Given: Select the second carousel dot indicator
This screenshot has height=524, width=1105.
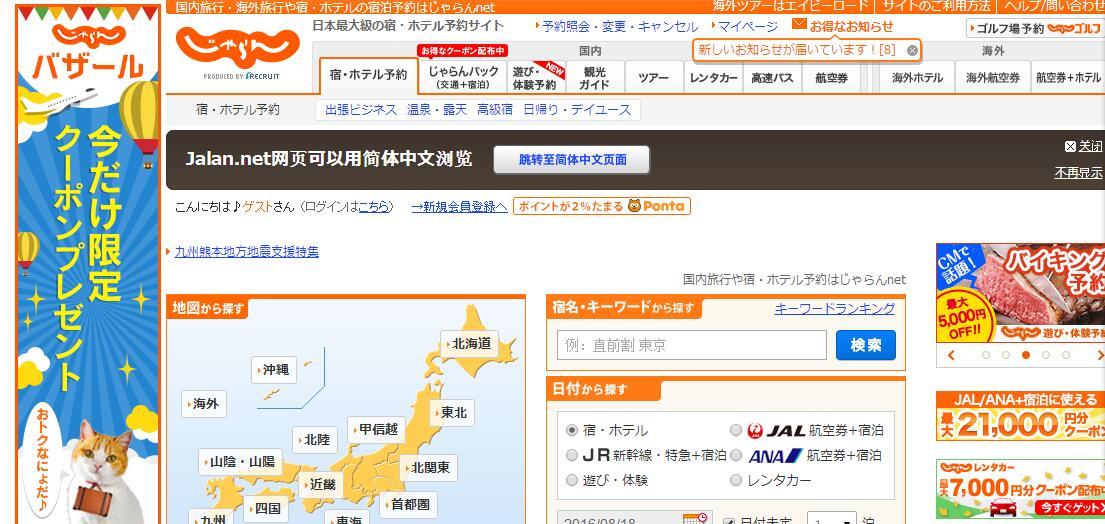Looking at the screenshot, I should [1006, 355].
